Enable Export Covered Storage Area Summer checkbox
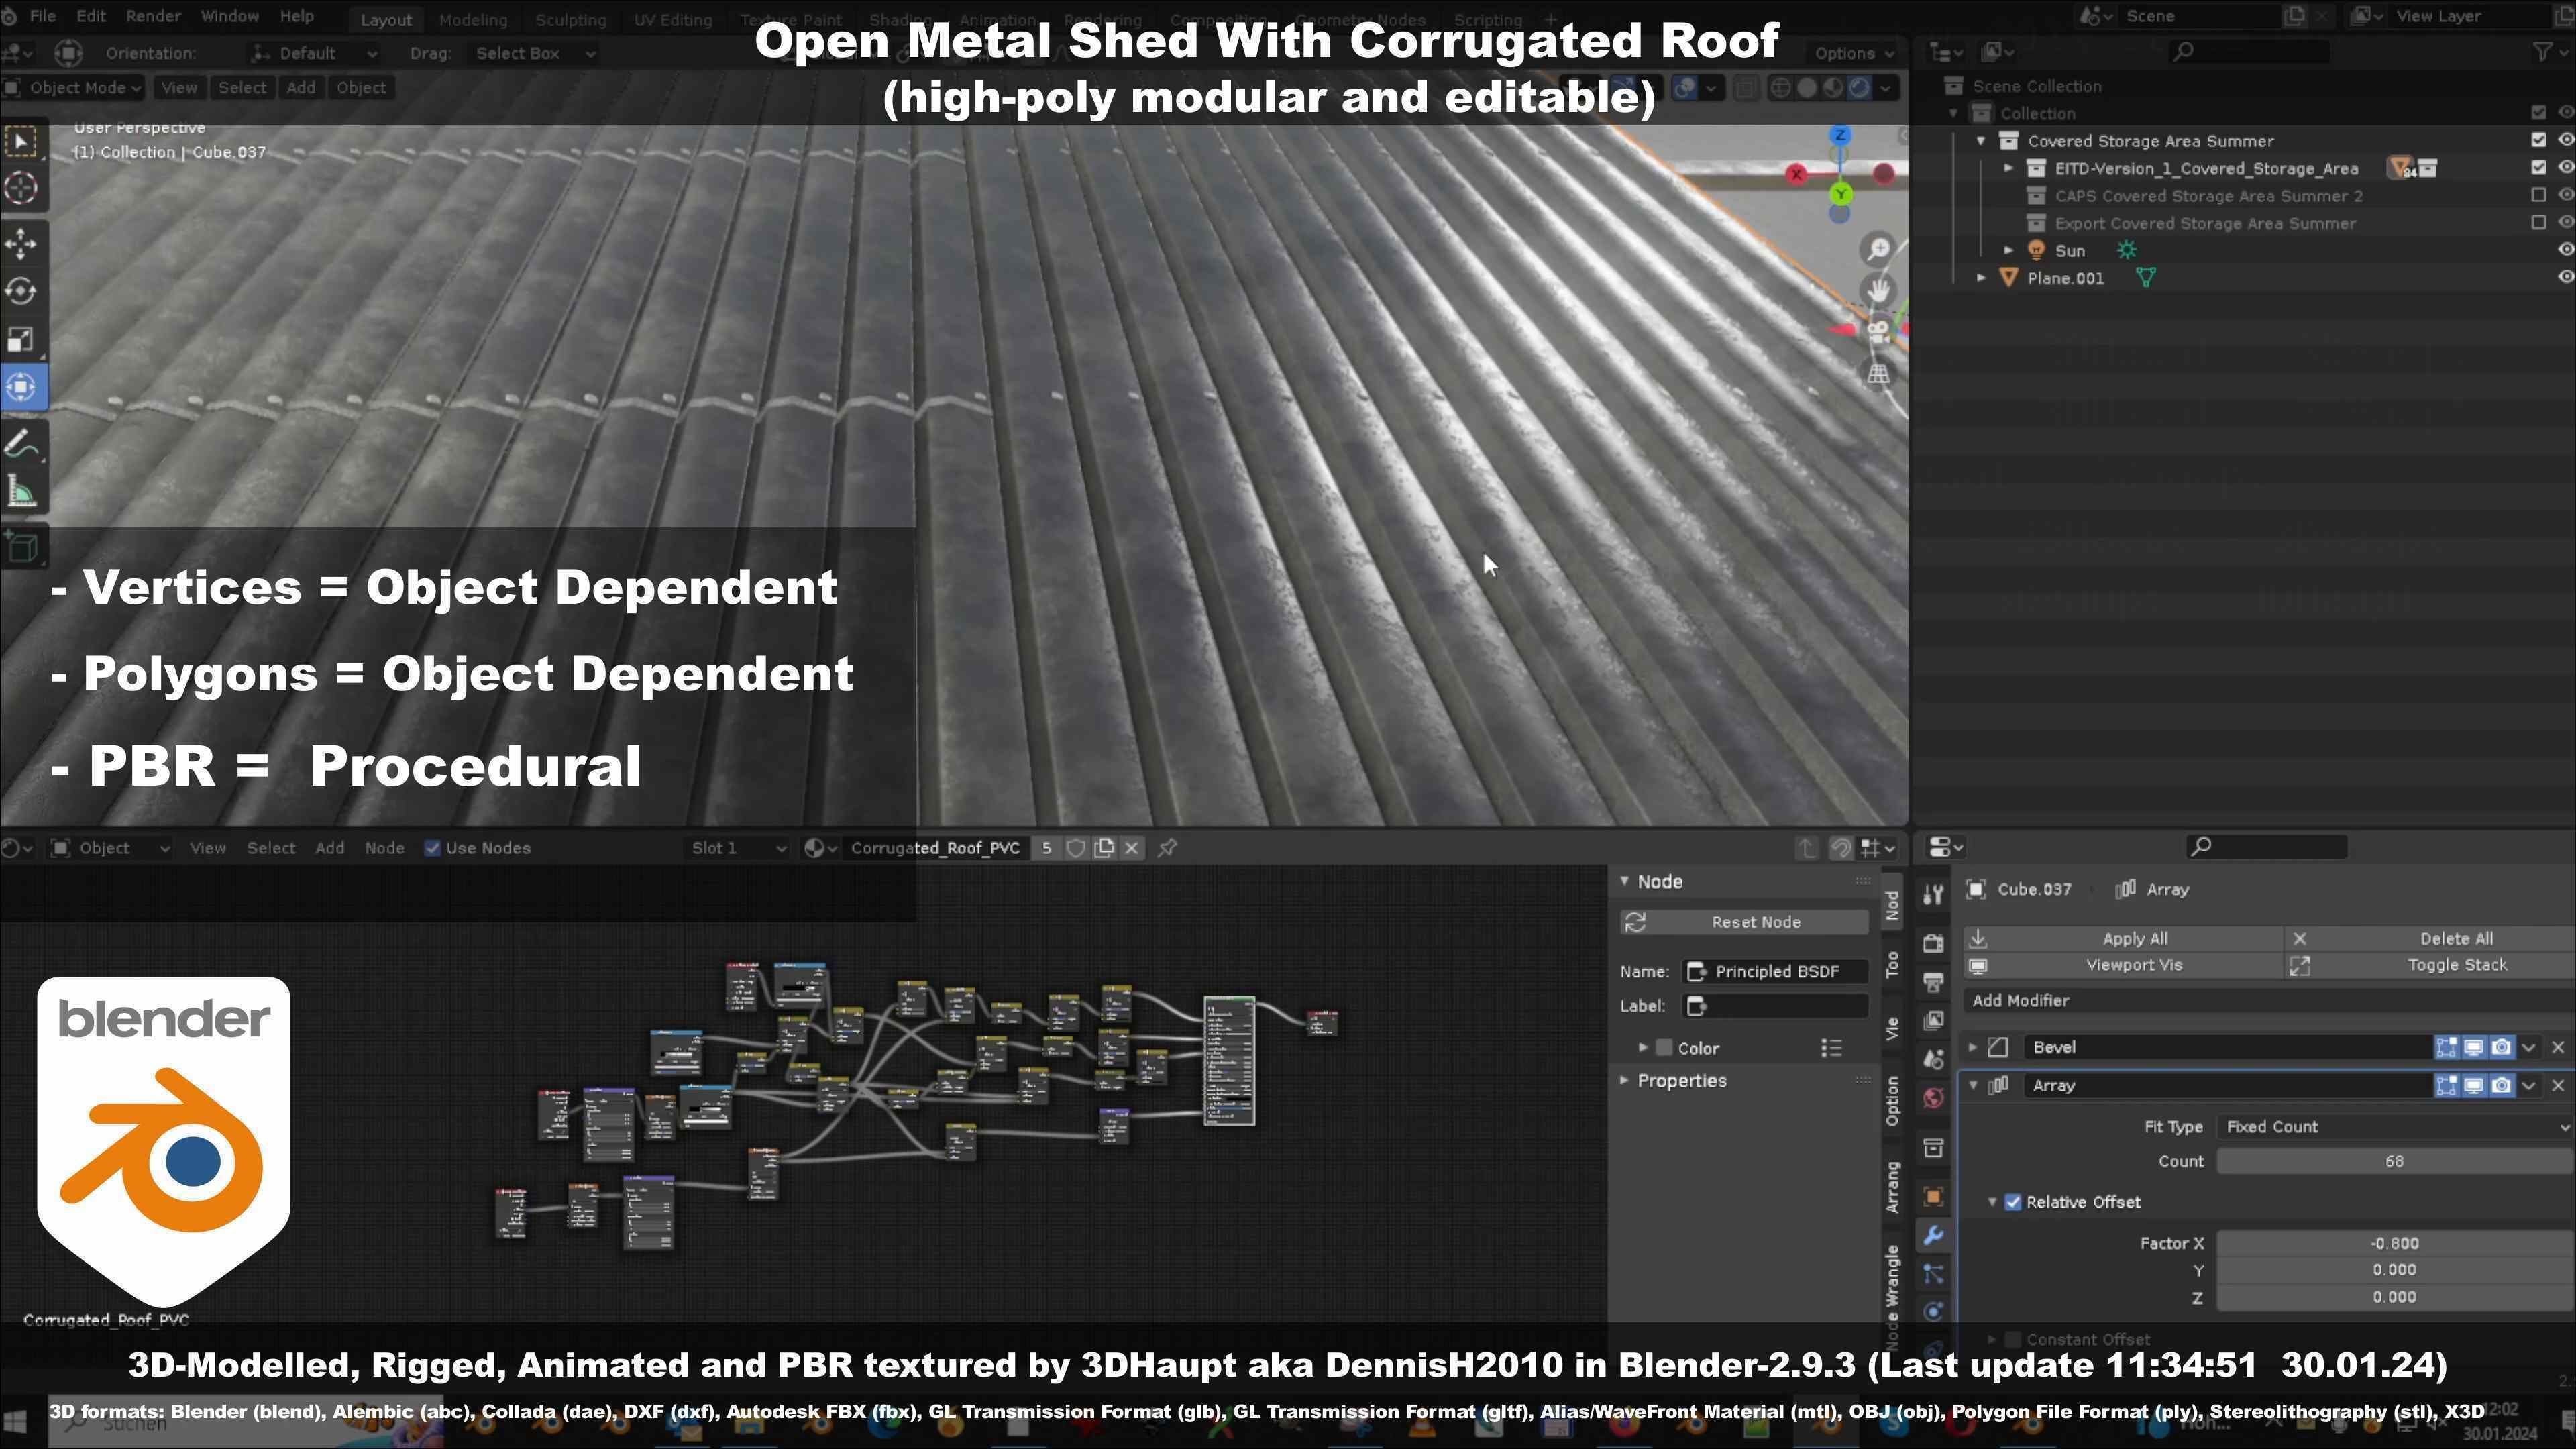This screenshot has height=1449, width=2576. click(x=2538, y=222)
